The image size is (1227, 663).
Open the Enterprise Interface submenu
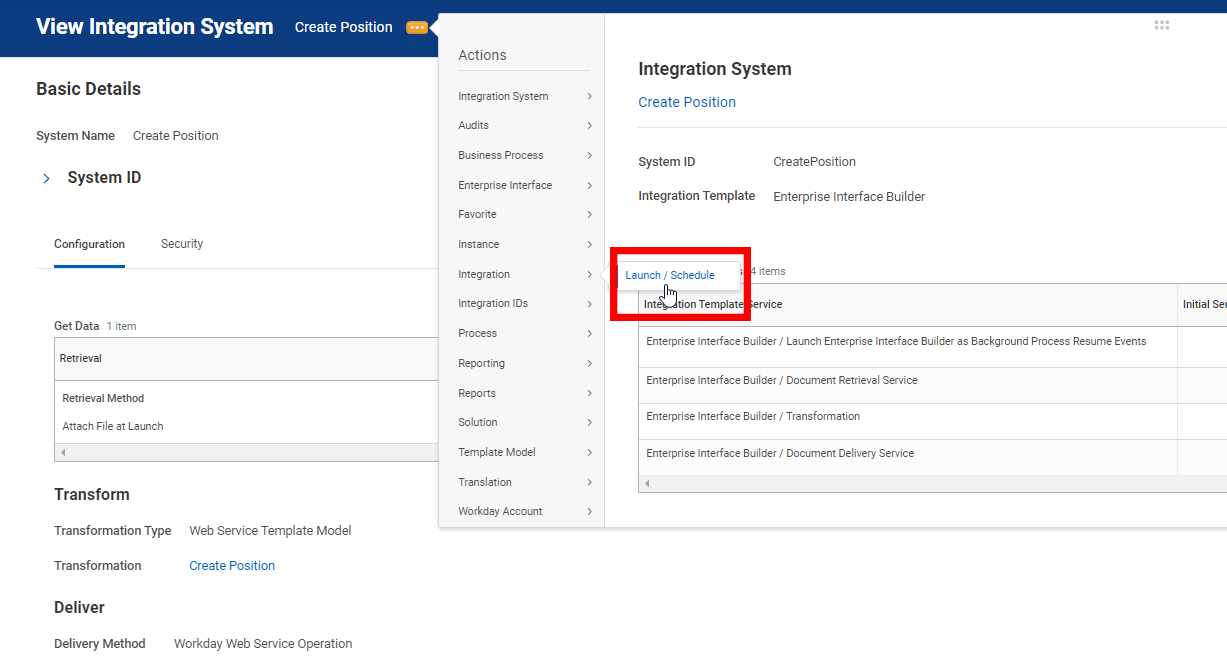pos(525,186)
